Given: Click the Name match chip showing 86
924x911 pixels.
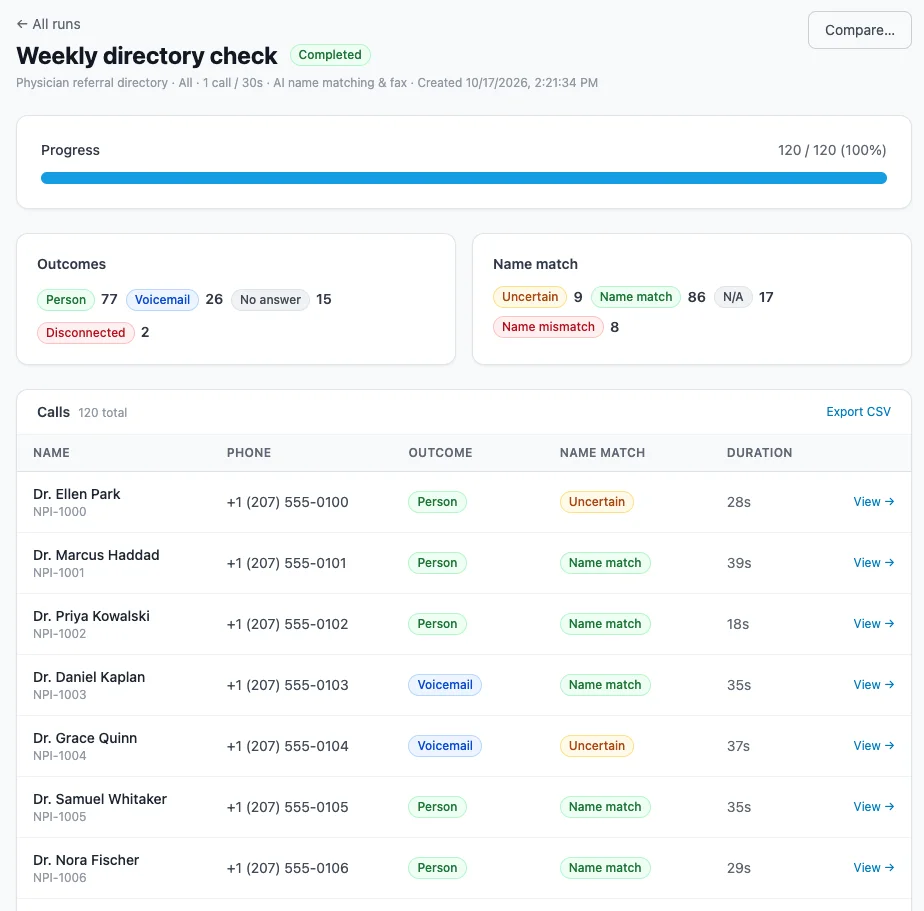Looking at the screenshot, I should [x=636, y=297].
